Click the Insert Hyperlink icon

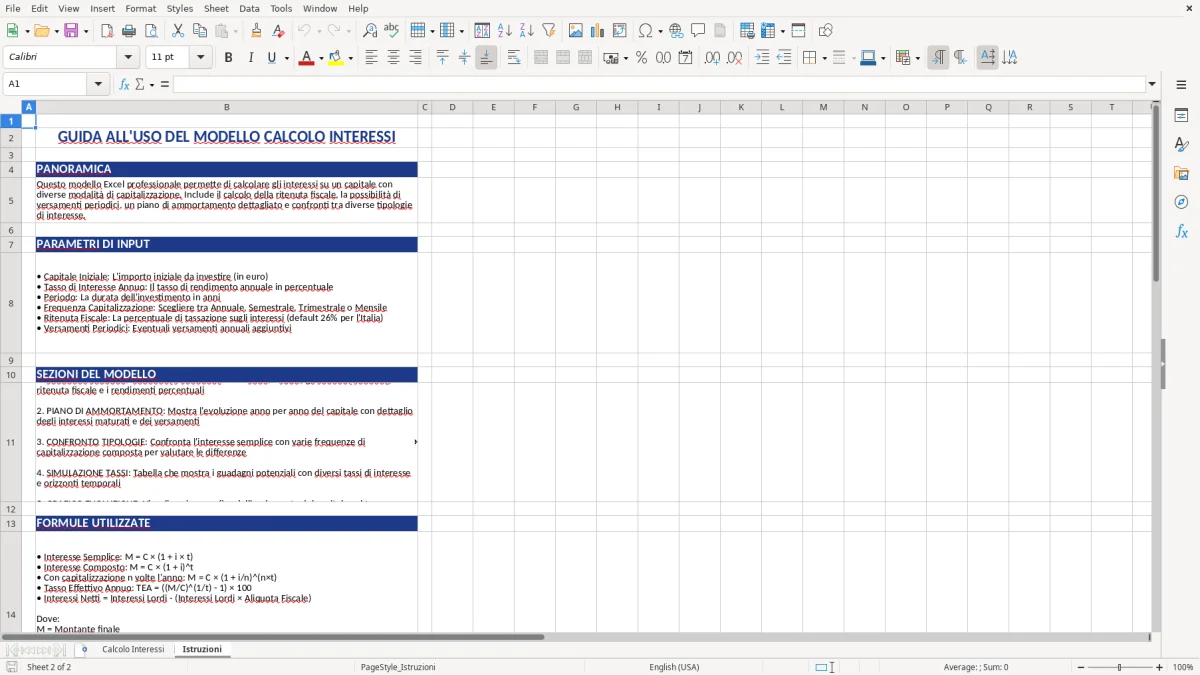pos(676,31)
